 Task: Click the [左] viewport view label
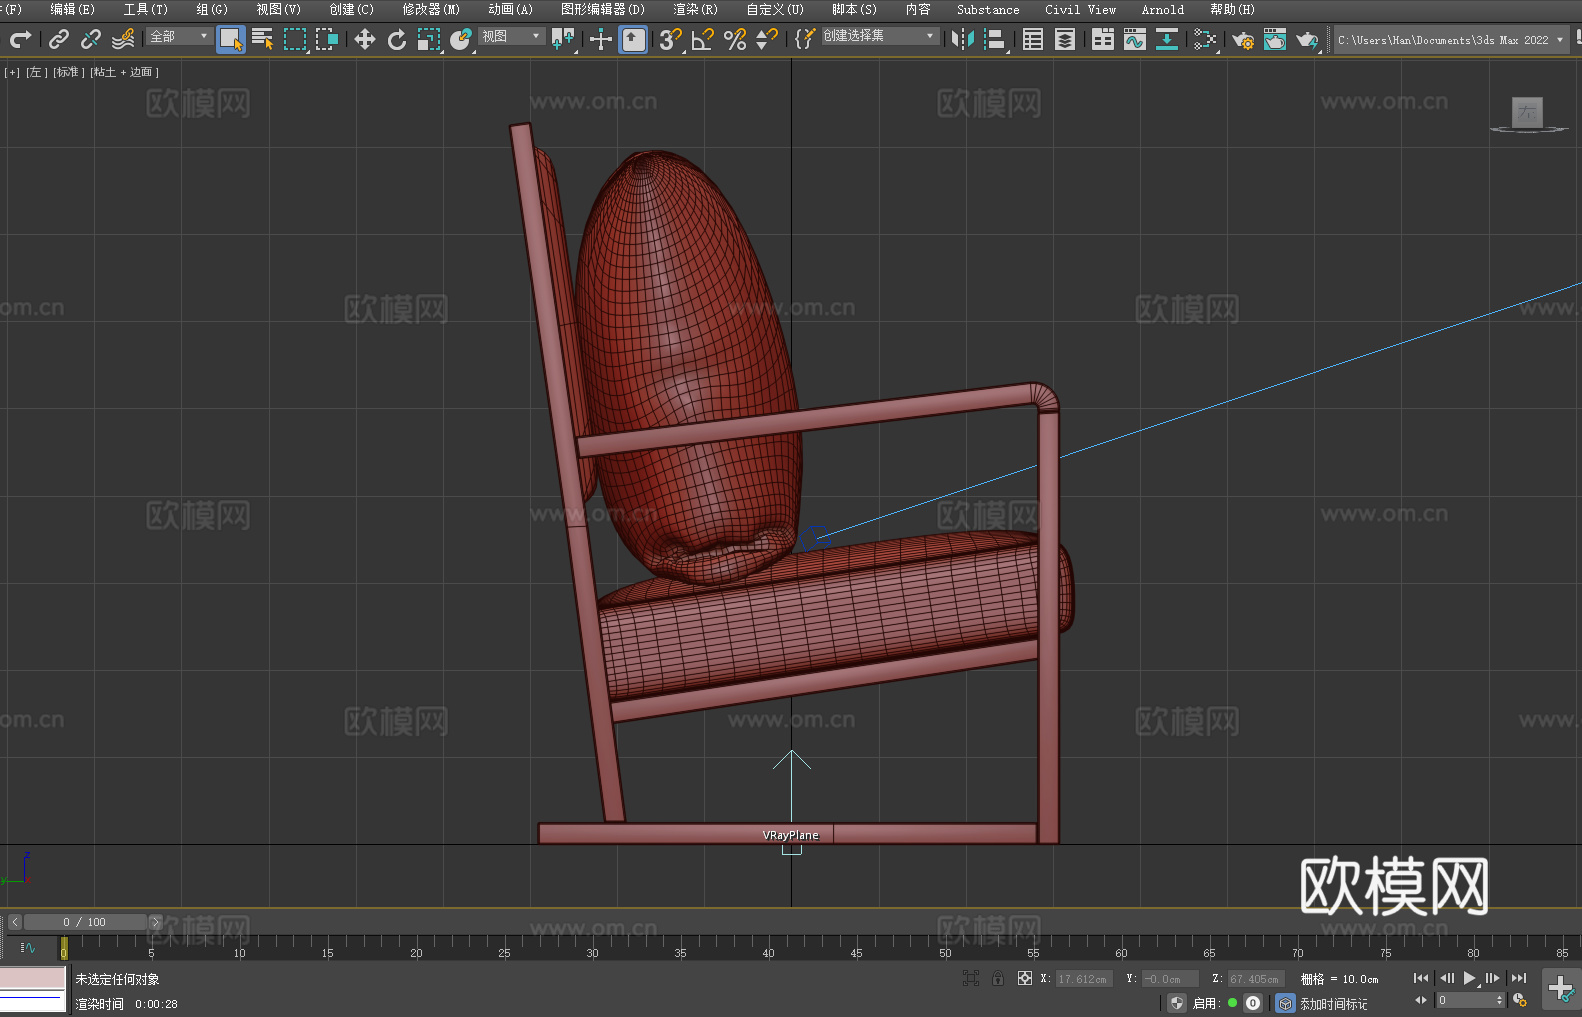pyautogui.click(x=37, y=72)
